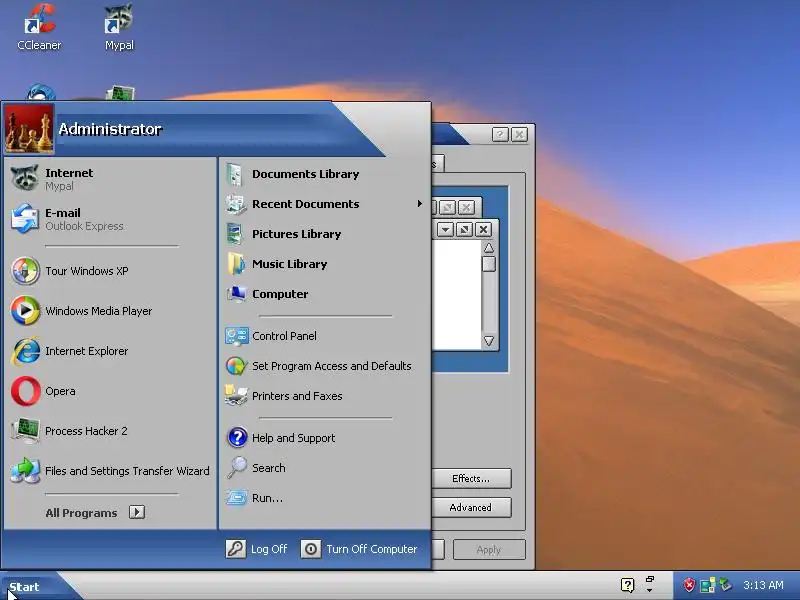Open Documents Library

[x=324, y=174]
